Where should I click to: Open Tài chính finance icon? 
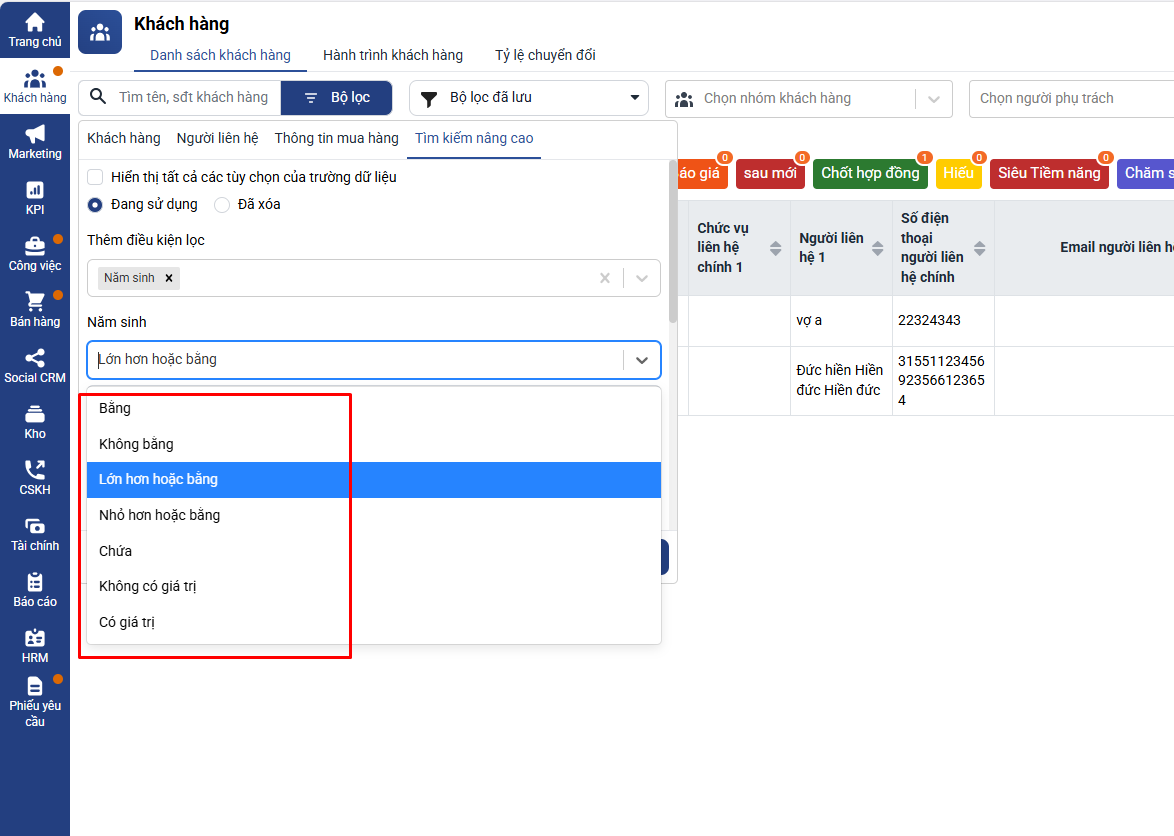click(x=34, y=526)
